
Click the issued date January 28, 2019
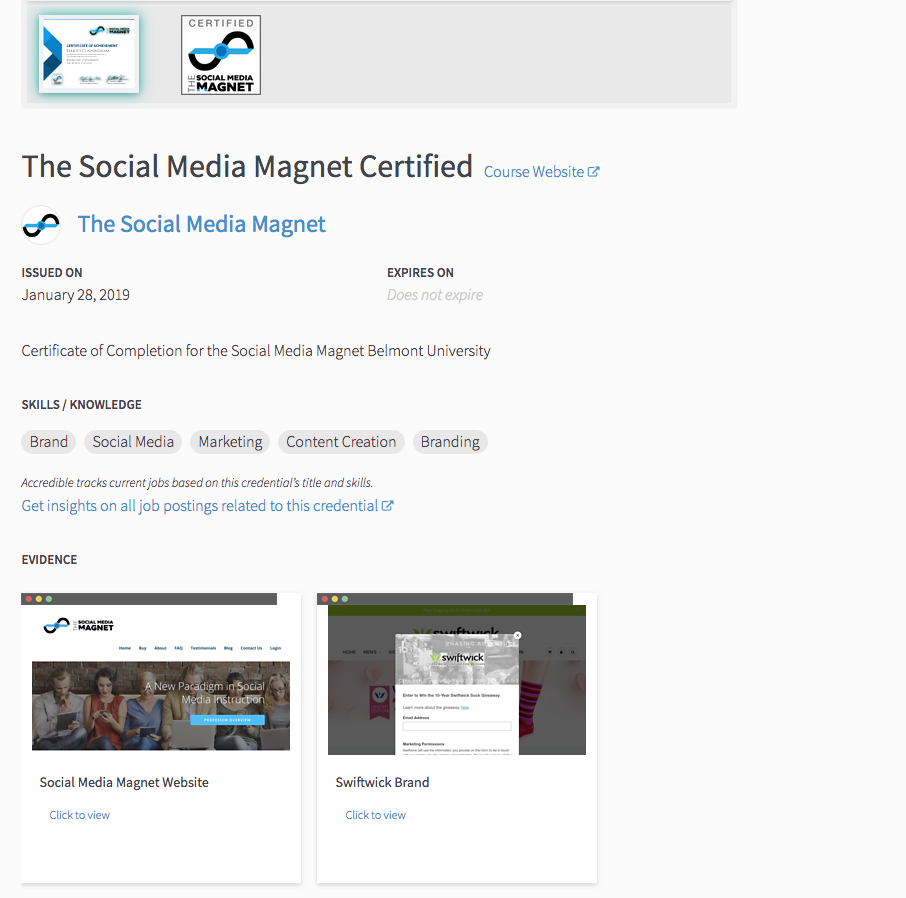[x=76, y=295]
